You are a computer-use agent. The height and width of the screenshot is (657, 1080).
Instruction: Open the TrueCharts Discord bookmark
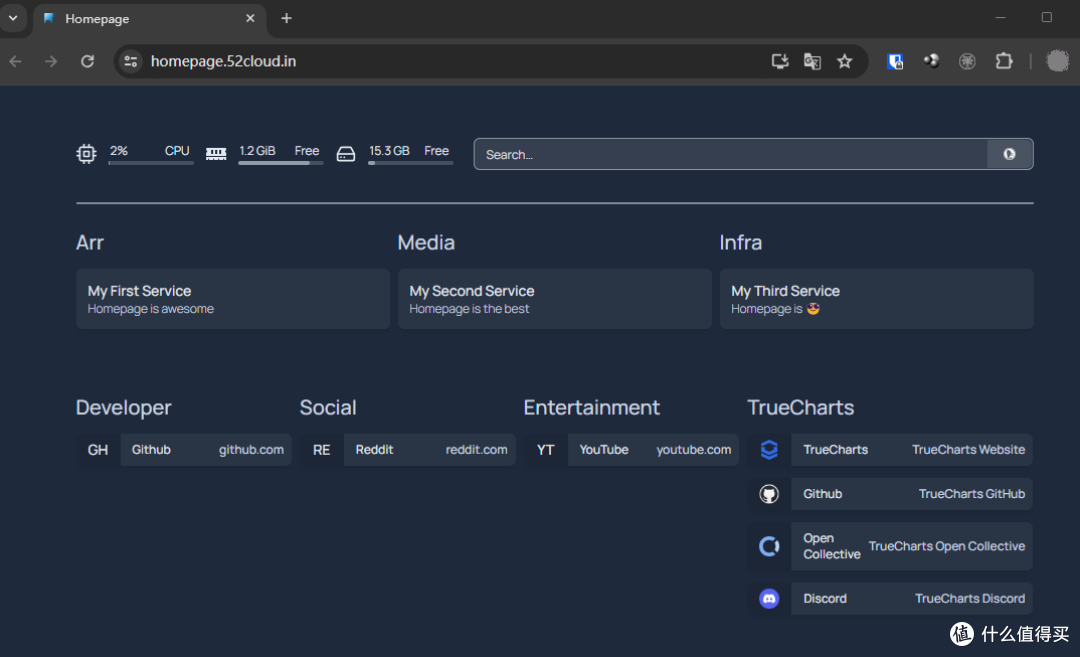890,598
